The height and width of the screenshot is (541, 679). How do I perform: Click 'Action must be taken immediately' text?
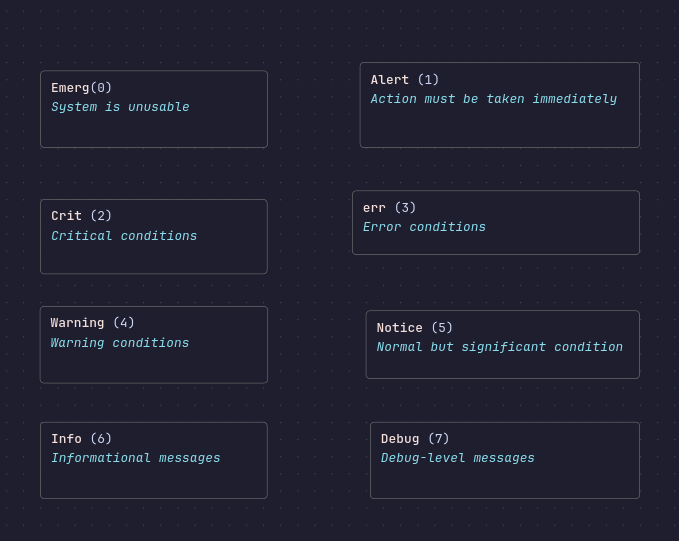494,99
